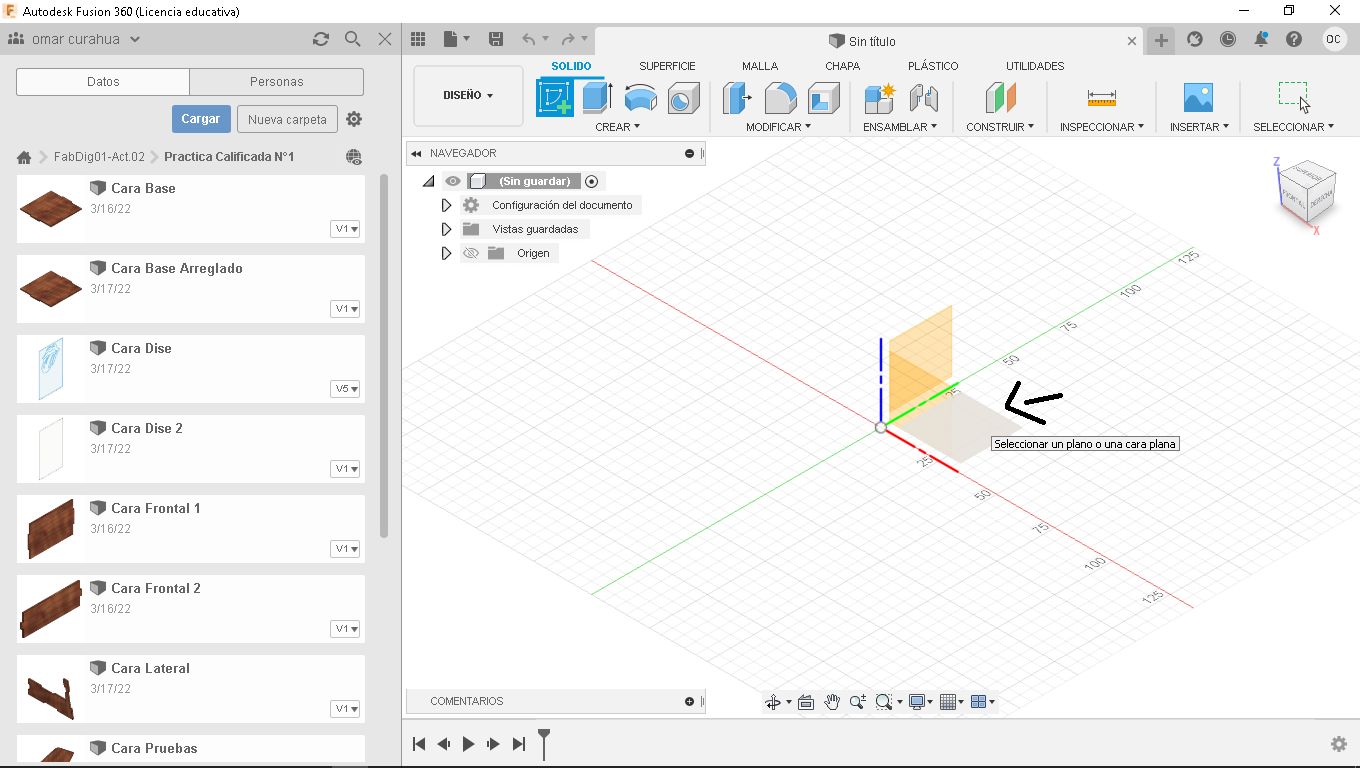Jump to the timeline start

pyautogui.click(x=419, y=744)
